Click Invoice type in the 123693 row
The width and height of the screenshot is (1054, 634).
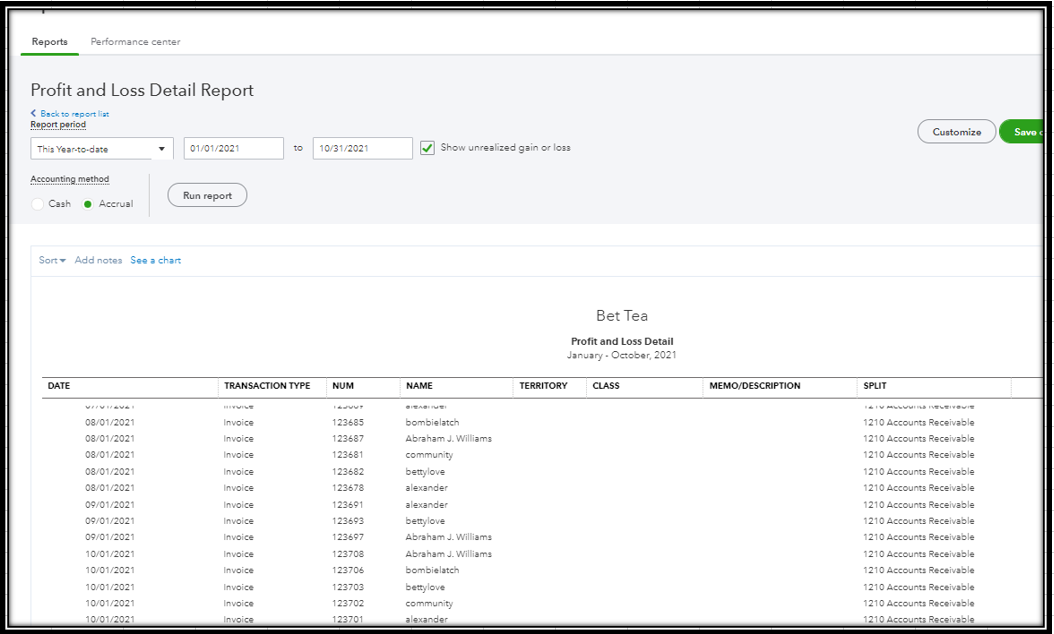[x=239, y=521]
